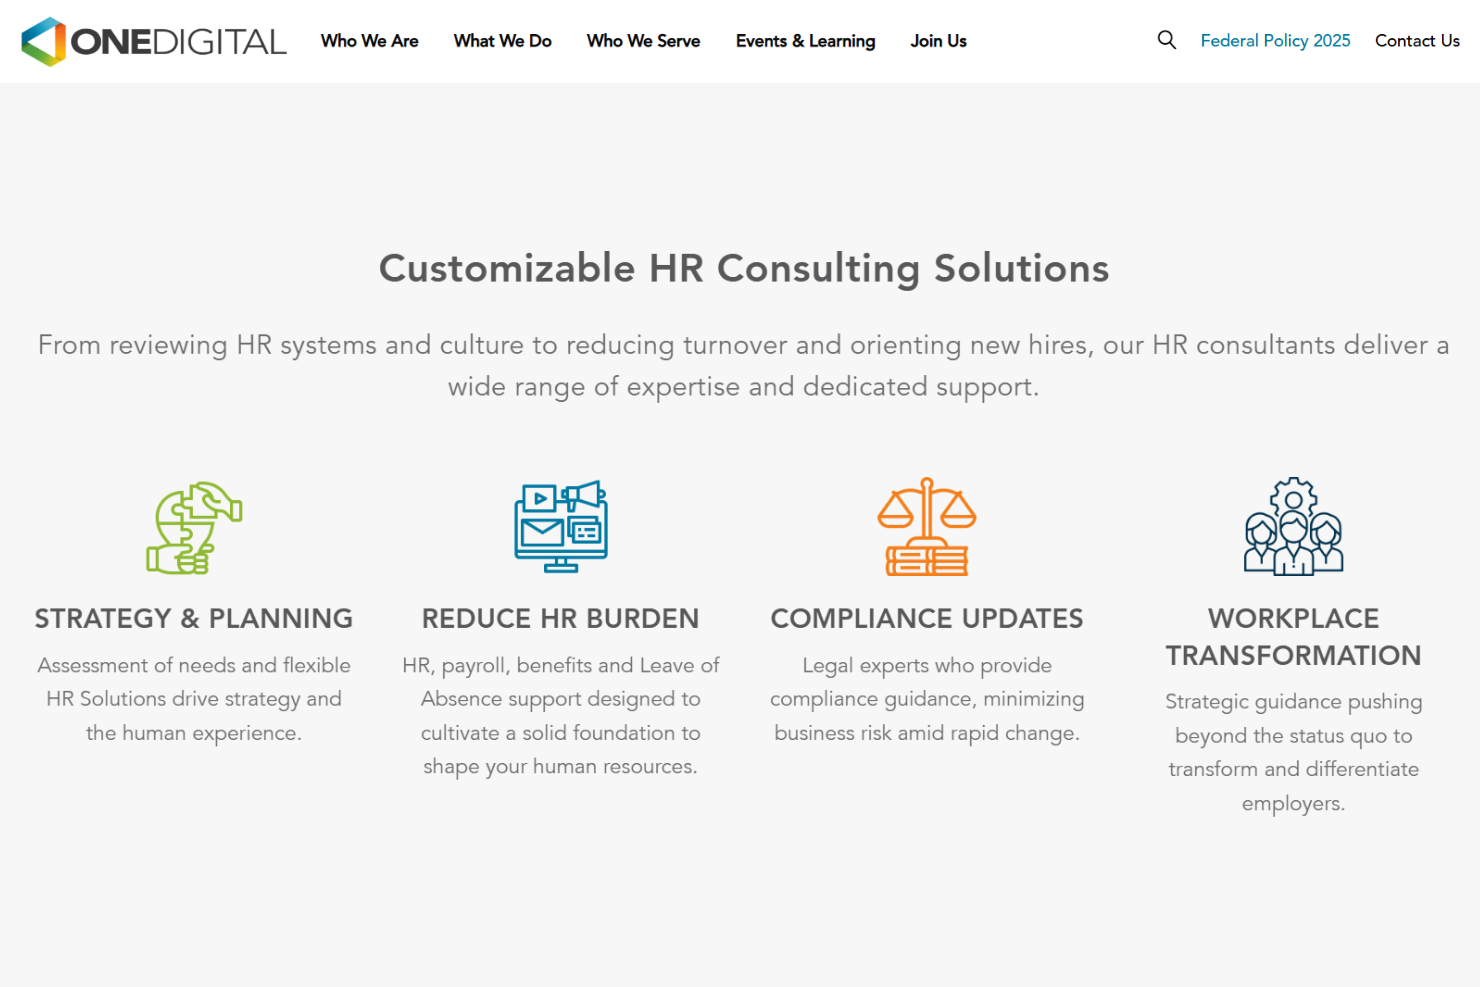Select Join Us in the navigation

pos(938,41)
